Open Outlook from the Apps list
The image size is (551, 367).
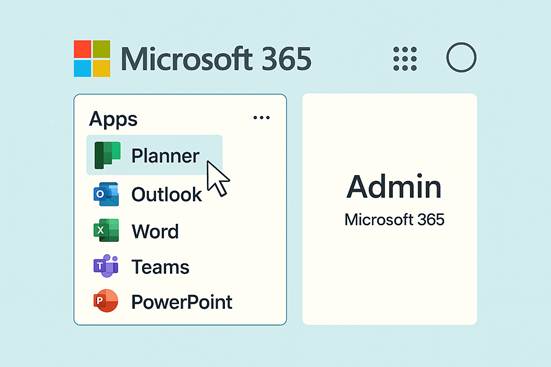coord(167,194)
